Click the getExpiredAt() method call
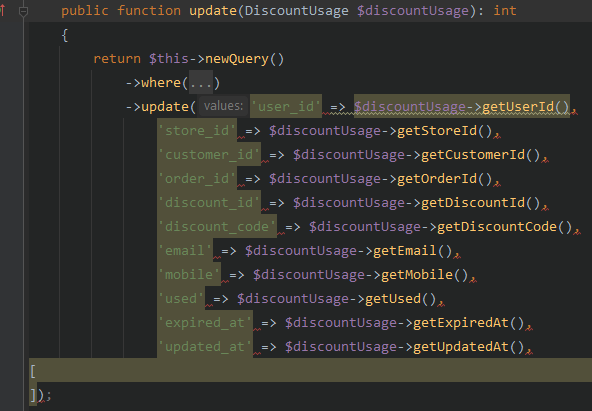Viewport: 592px width, 411px height. [469, 323]
